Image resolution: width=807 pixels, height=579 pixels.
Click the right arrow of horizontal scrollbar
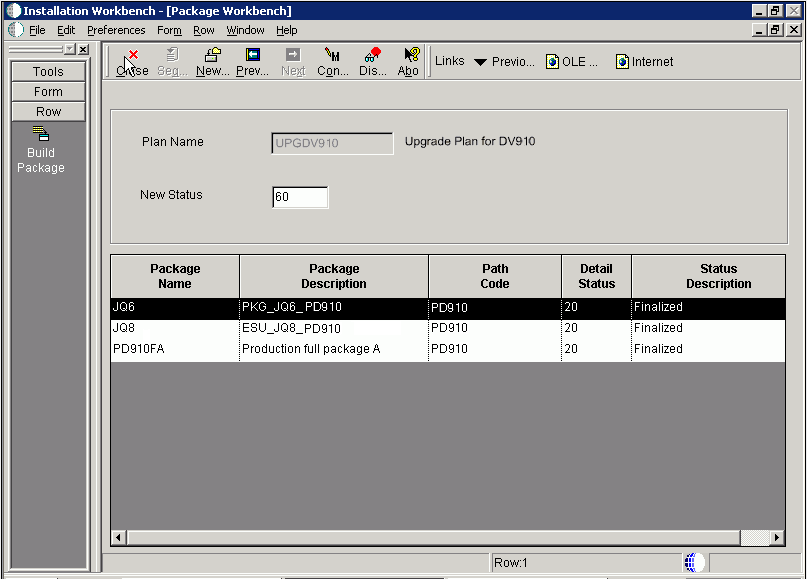click(777, 538)
